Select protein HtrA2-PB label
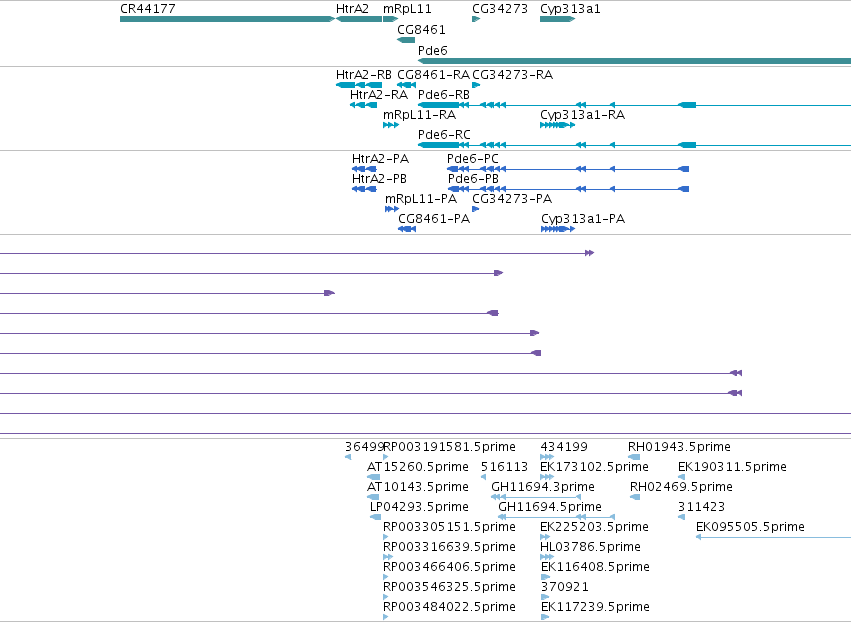 click(x=379, y=179)
